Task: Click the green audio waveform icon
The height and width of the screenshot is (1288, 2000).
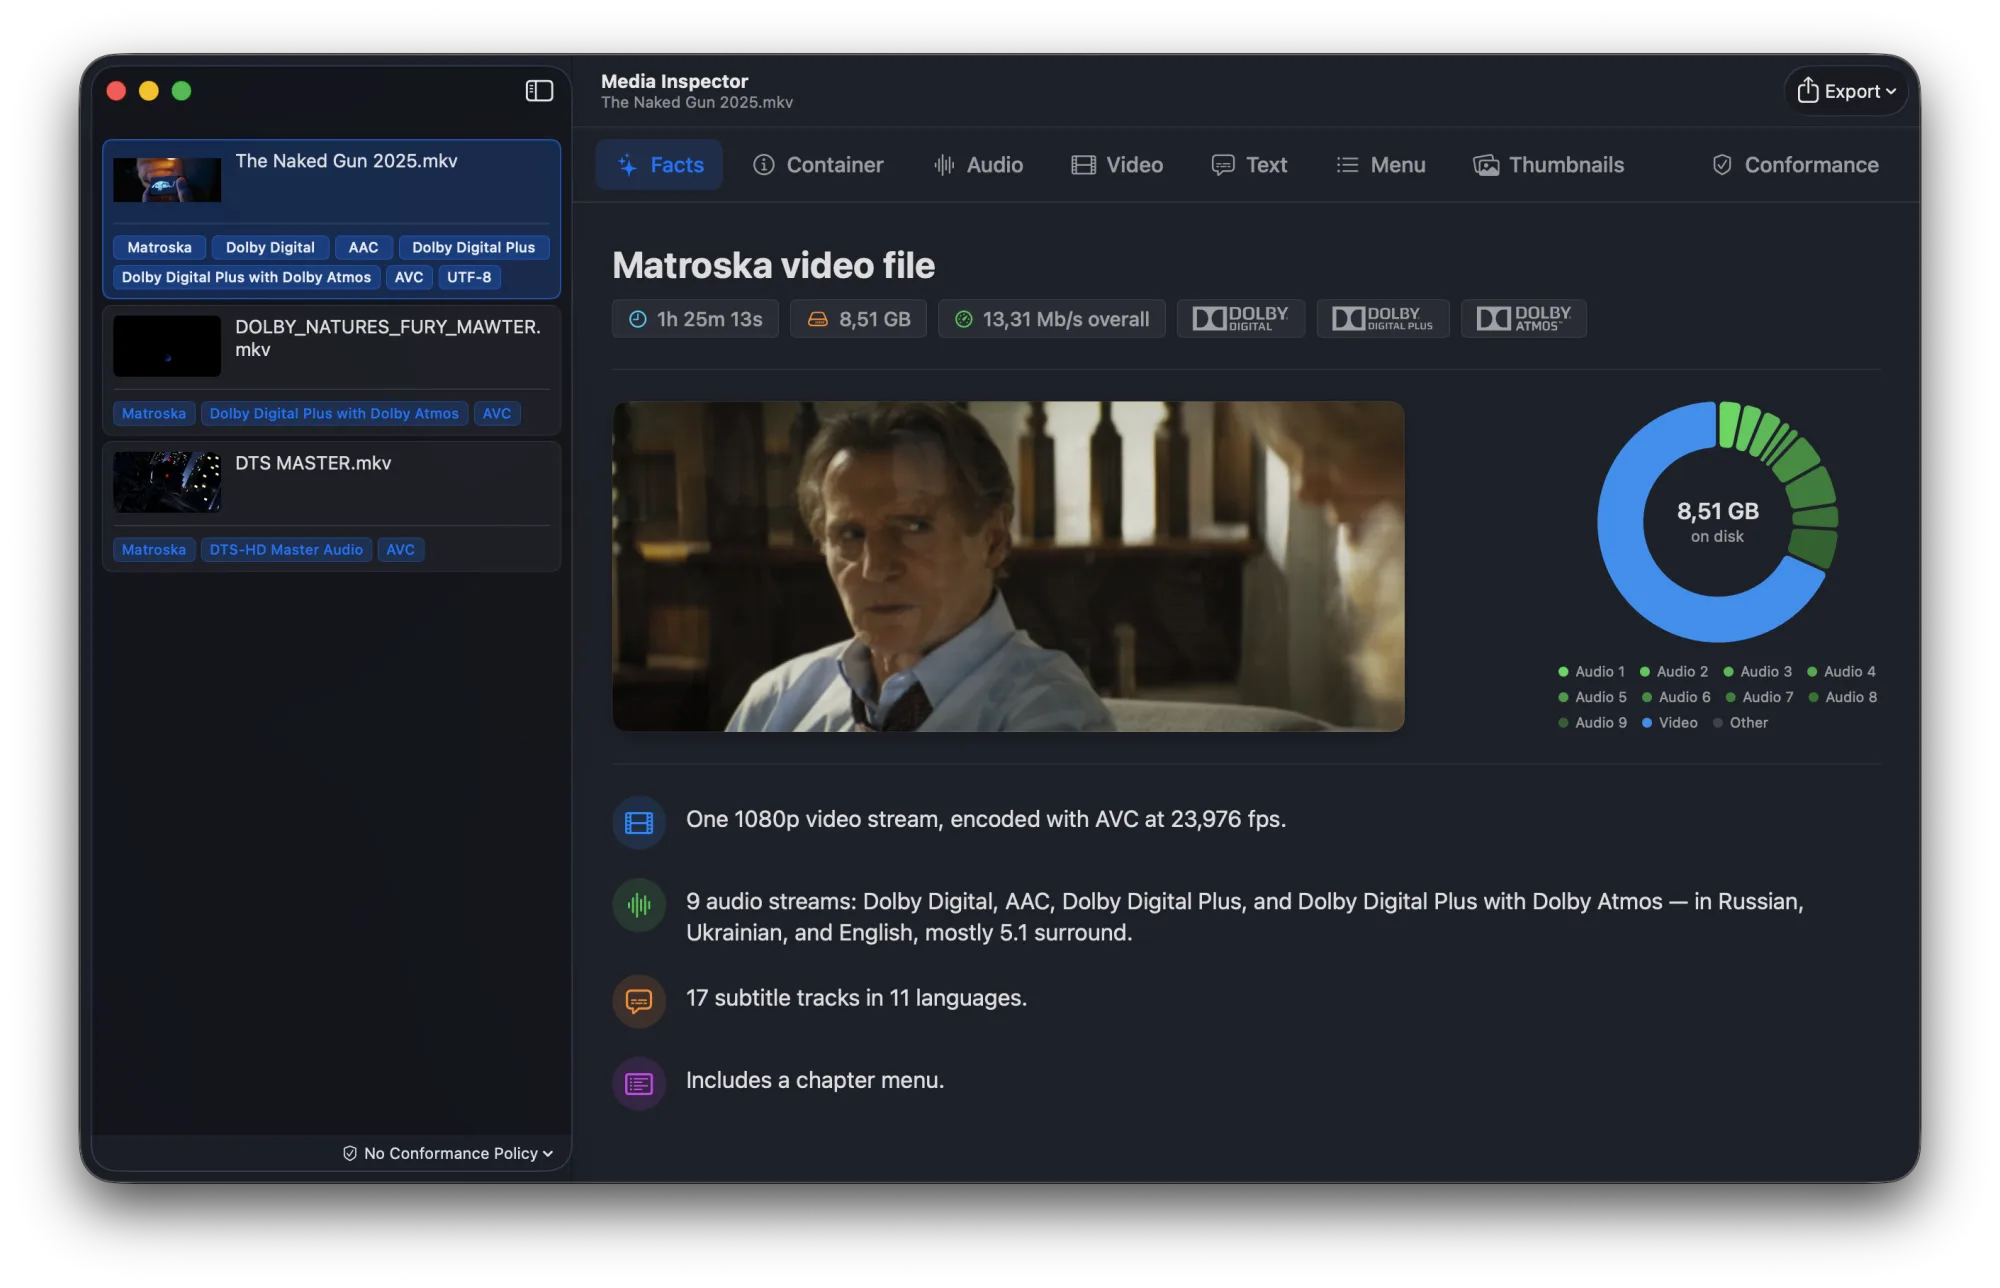Action: pos(639,905)
